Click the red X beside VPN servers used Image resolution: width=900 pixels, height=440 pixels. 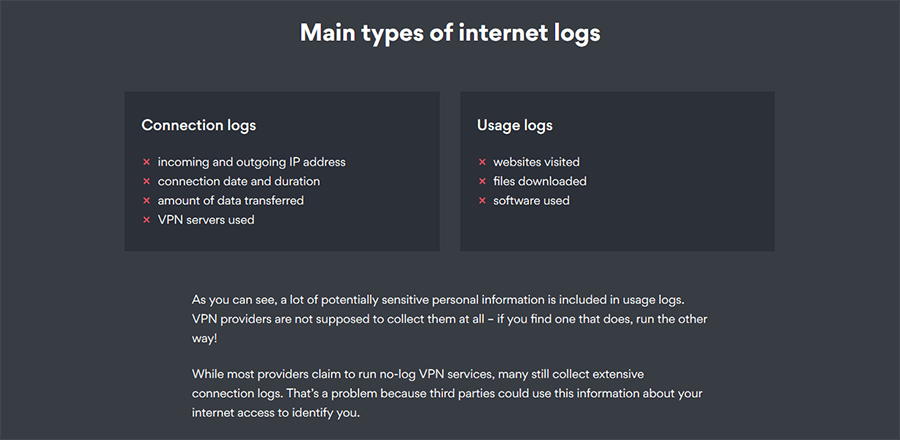coord(146,220)
